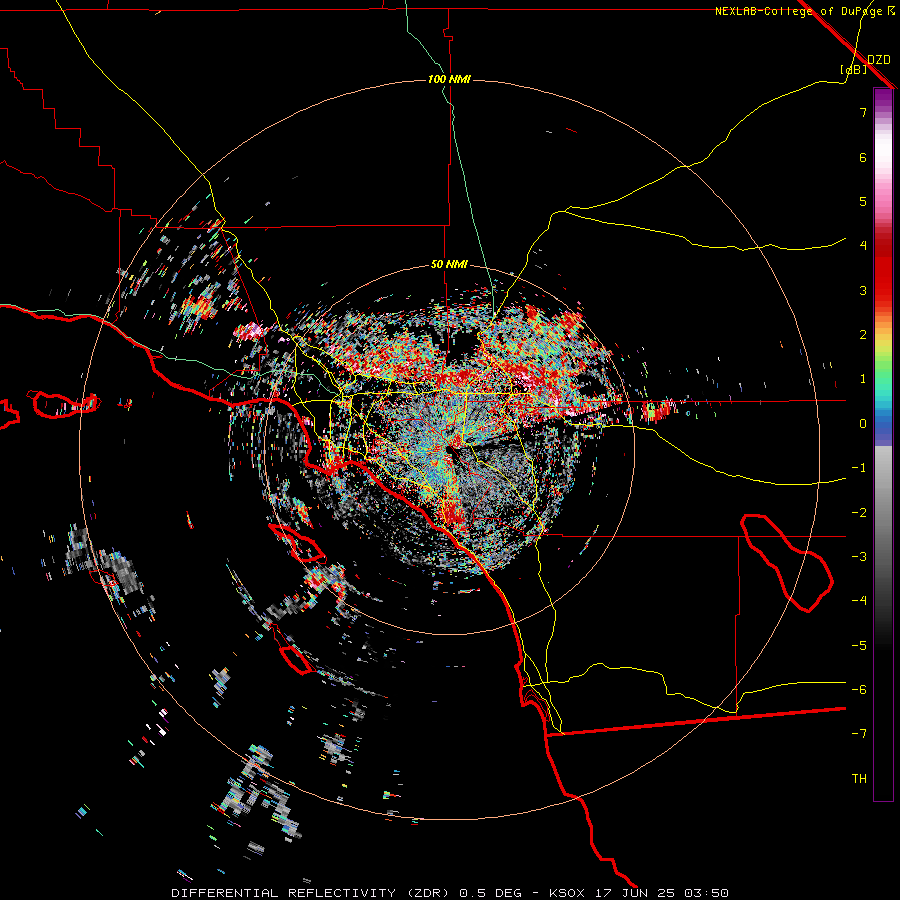Click the 1 value on color scale
This screenshot has width=900, height=900.
point(863,379)
